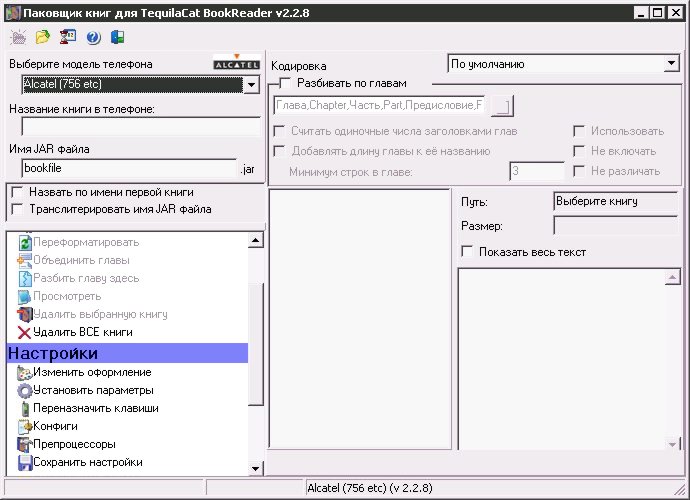Click the Объединить главы entry text
Viewport: 690px width, 500px height.
(81, 261)
